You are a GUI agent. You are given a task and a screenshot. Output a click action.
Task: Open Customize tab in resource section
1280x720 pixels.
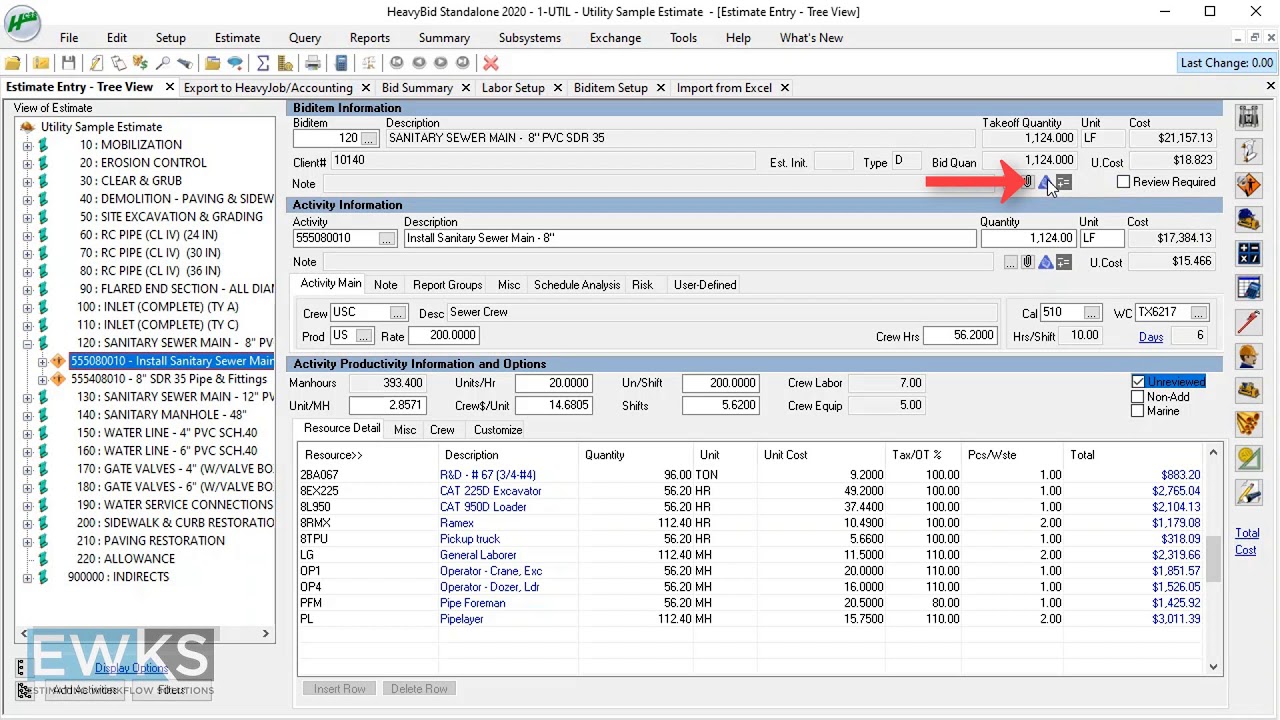(x=498, y=430)
